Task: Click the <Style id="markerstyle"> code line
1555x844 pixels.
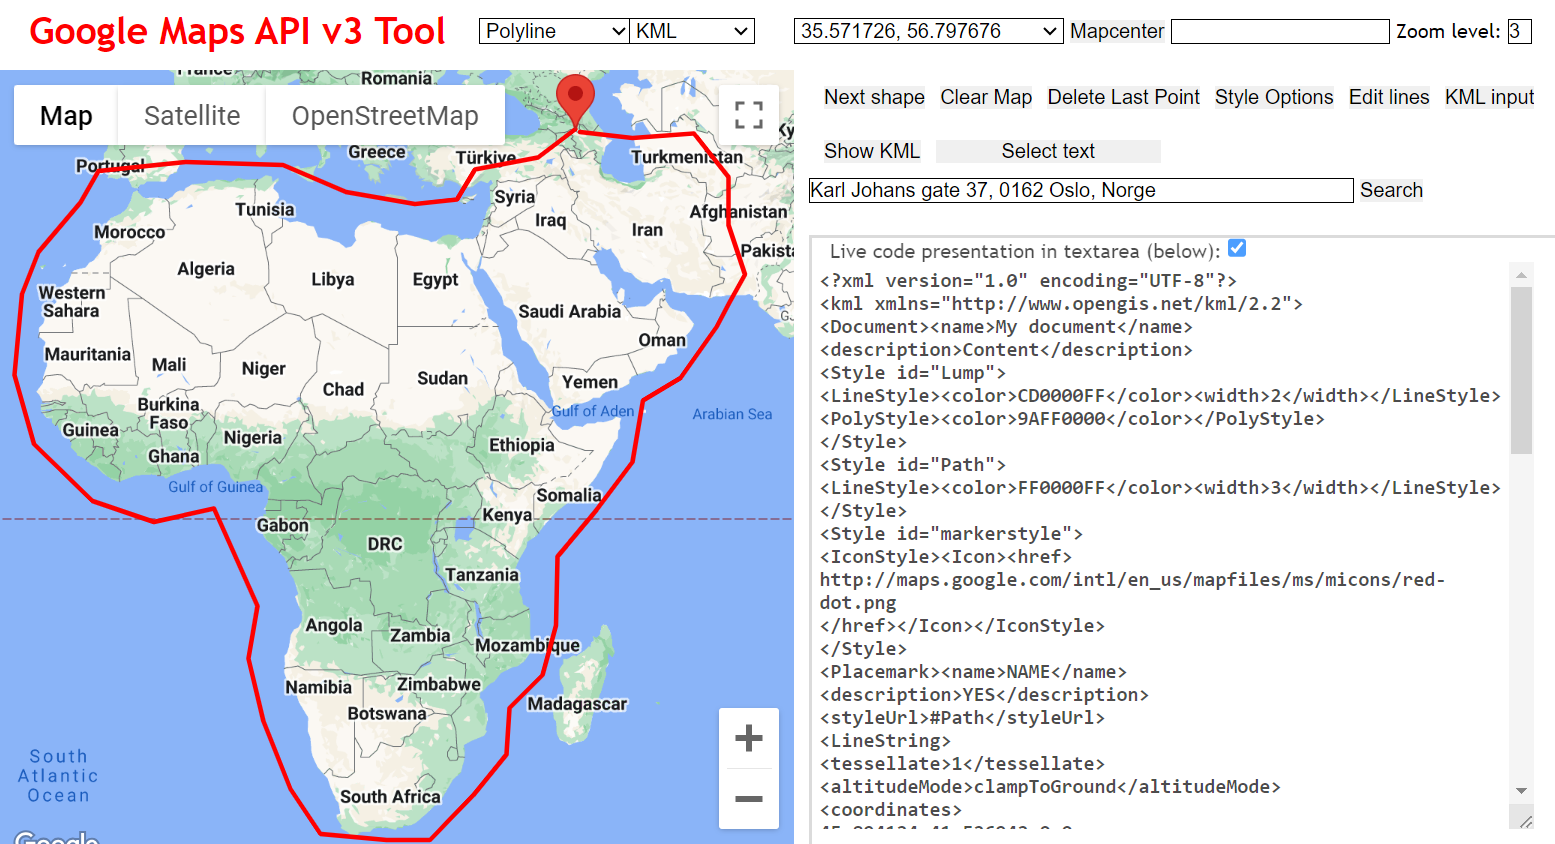Action: coord(951,534)
